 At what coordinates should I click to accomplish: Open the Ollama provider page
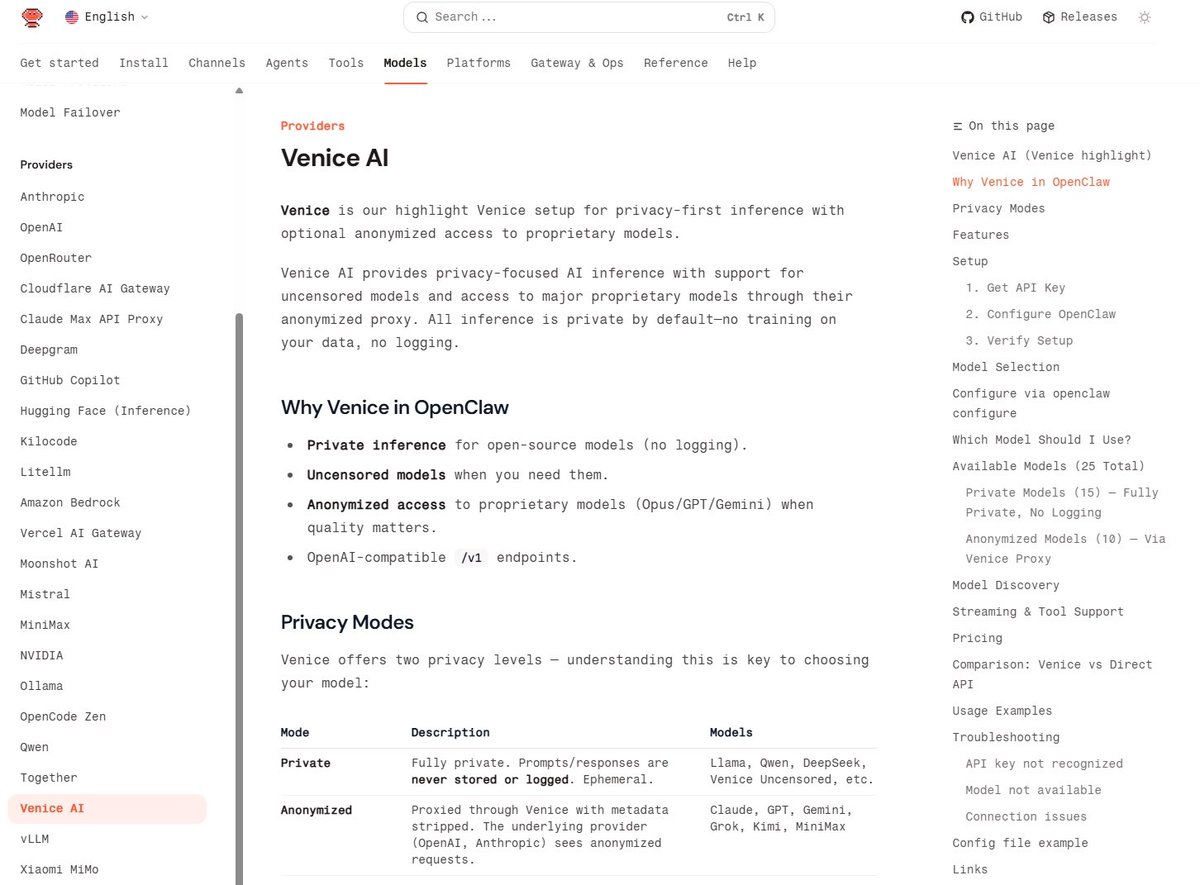point(41,686)
